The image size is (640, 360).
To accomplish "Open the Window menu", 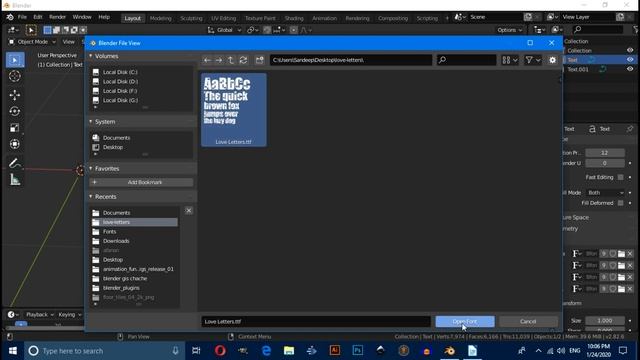I will click(x=82, y=17).
